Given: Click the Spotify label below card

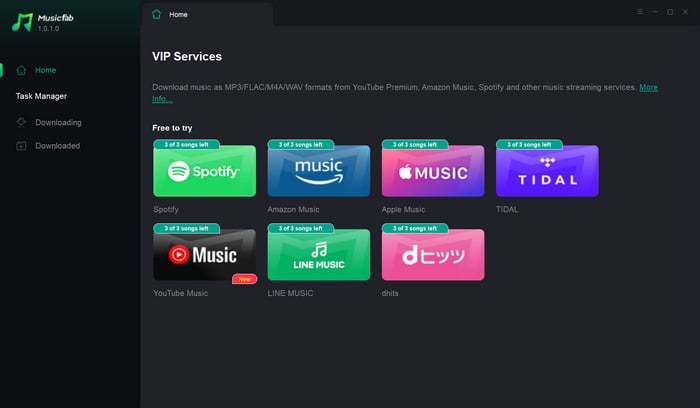Looking at the screenshot, I should [166, 209].
